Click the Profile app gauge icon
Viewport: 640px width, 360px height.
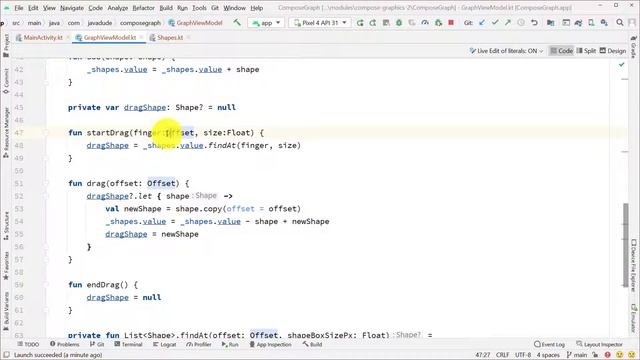pos(425,23)
